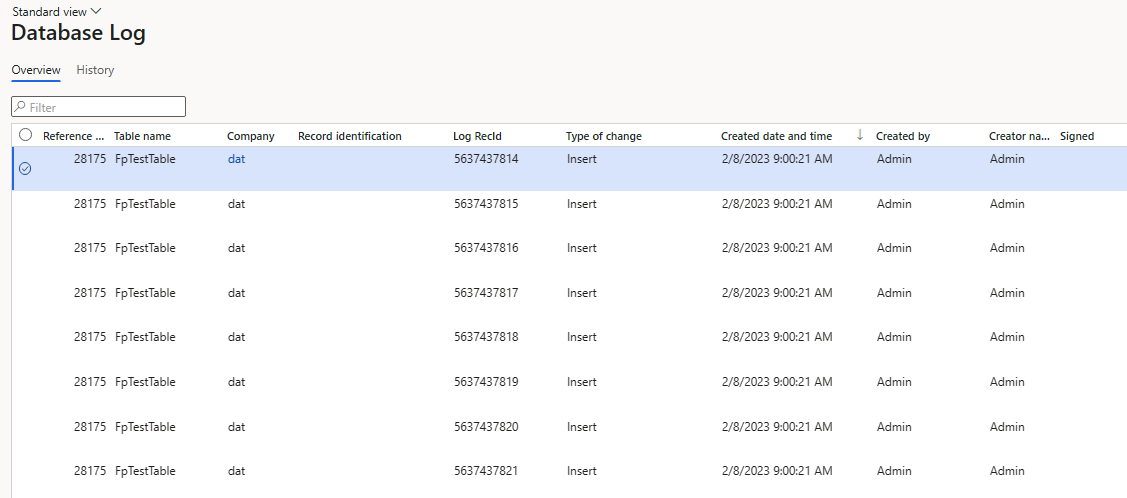Click dat company in row 5637437816
1127x498 pixels.
click(x=236, y=248)
